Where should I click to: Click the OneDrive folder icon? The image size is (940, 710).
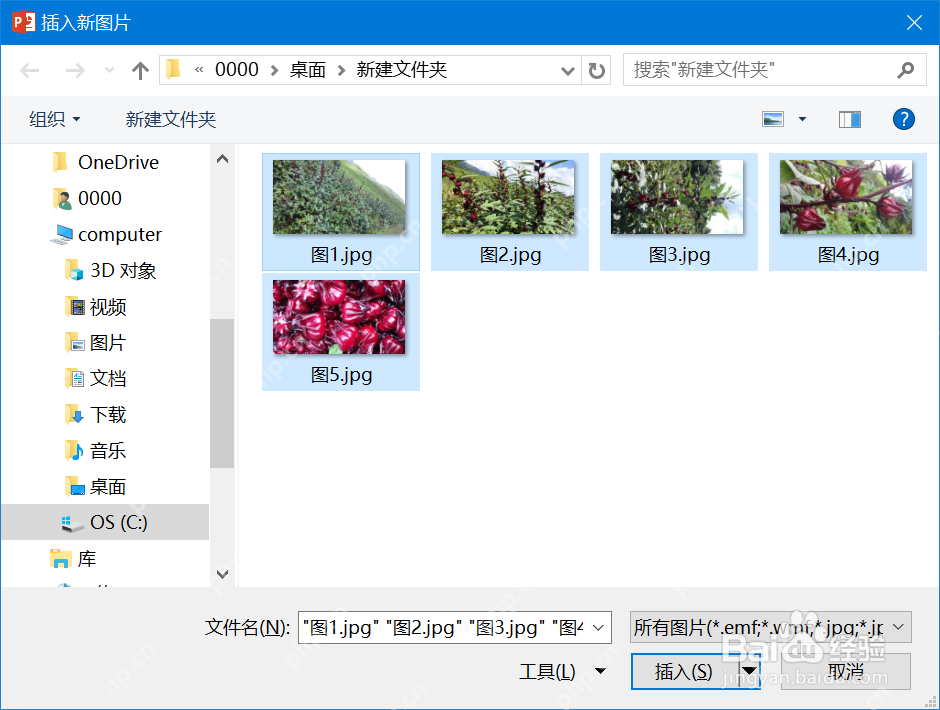[60, 162]
